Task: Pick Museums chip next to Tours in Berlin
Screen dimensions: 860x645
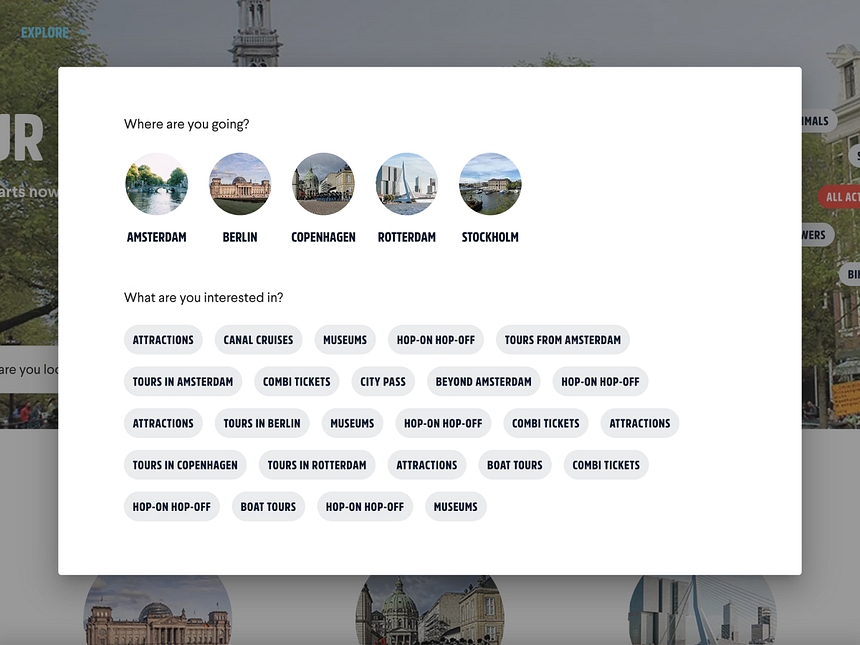Action: point(352,423)
